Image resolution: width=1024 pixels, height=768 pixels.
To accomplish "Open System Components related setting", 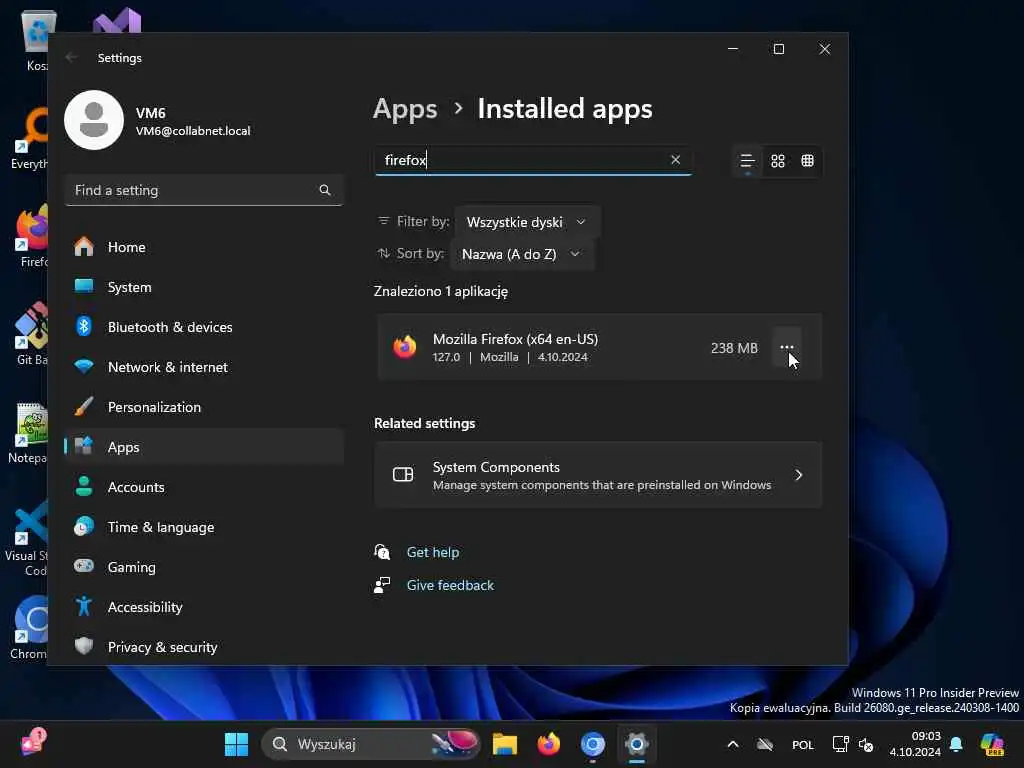I will coord(598,475).
